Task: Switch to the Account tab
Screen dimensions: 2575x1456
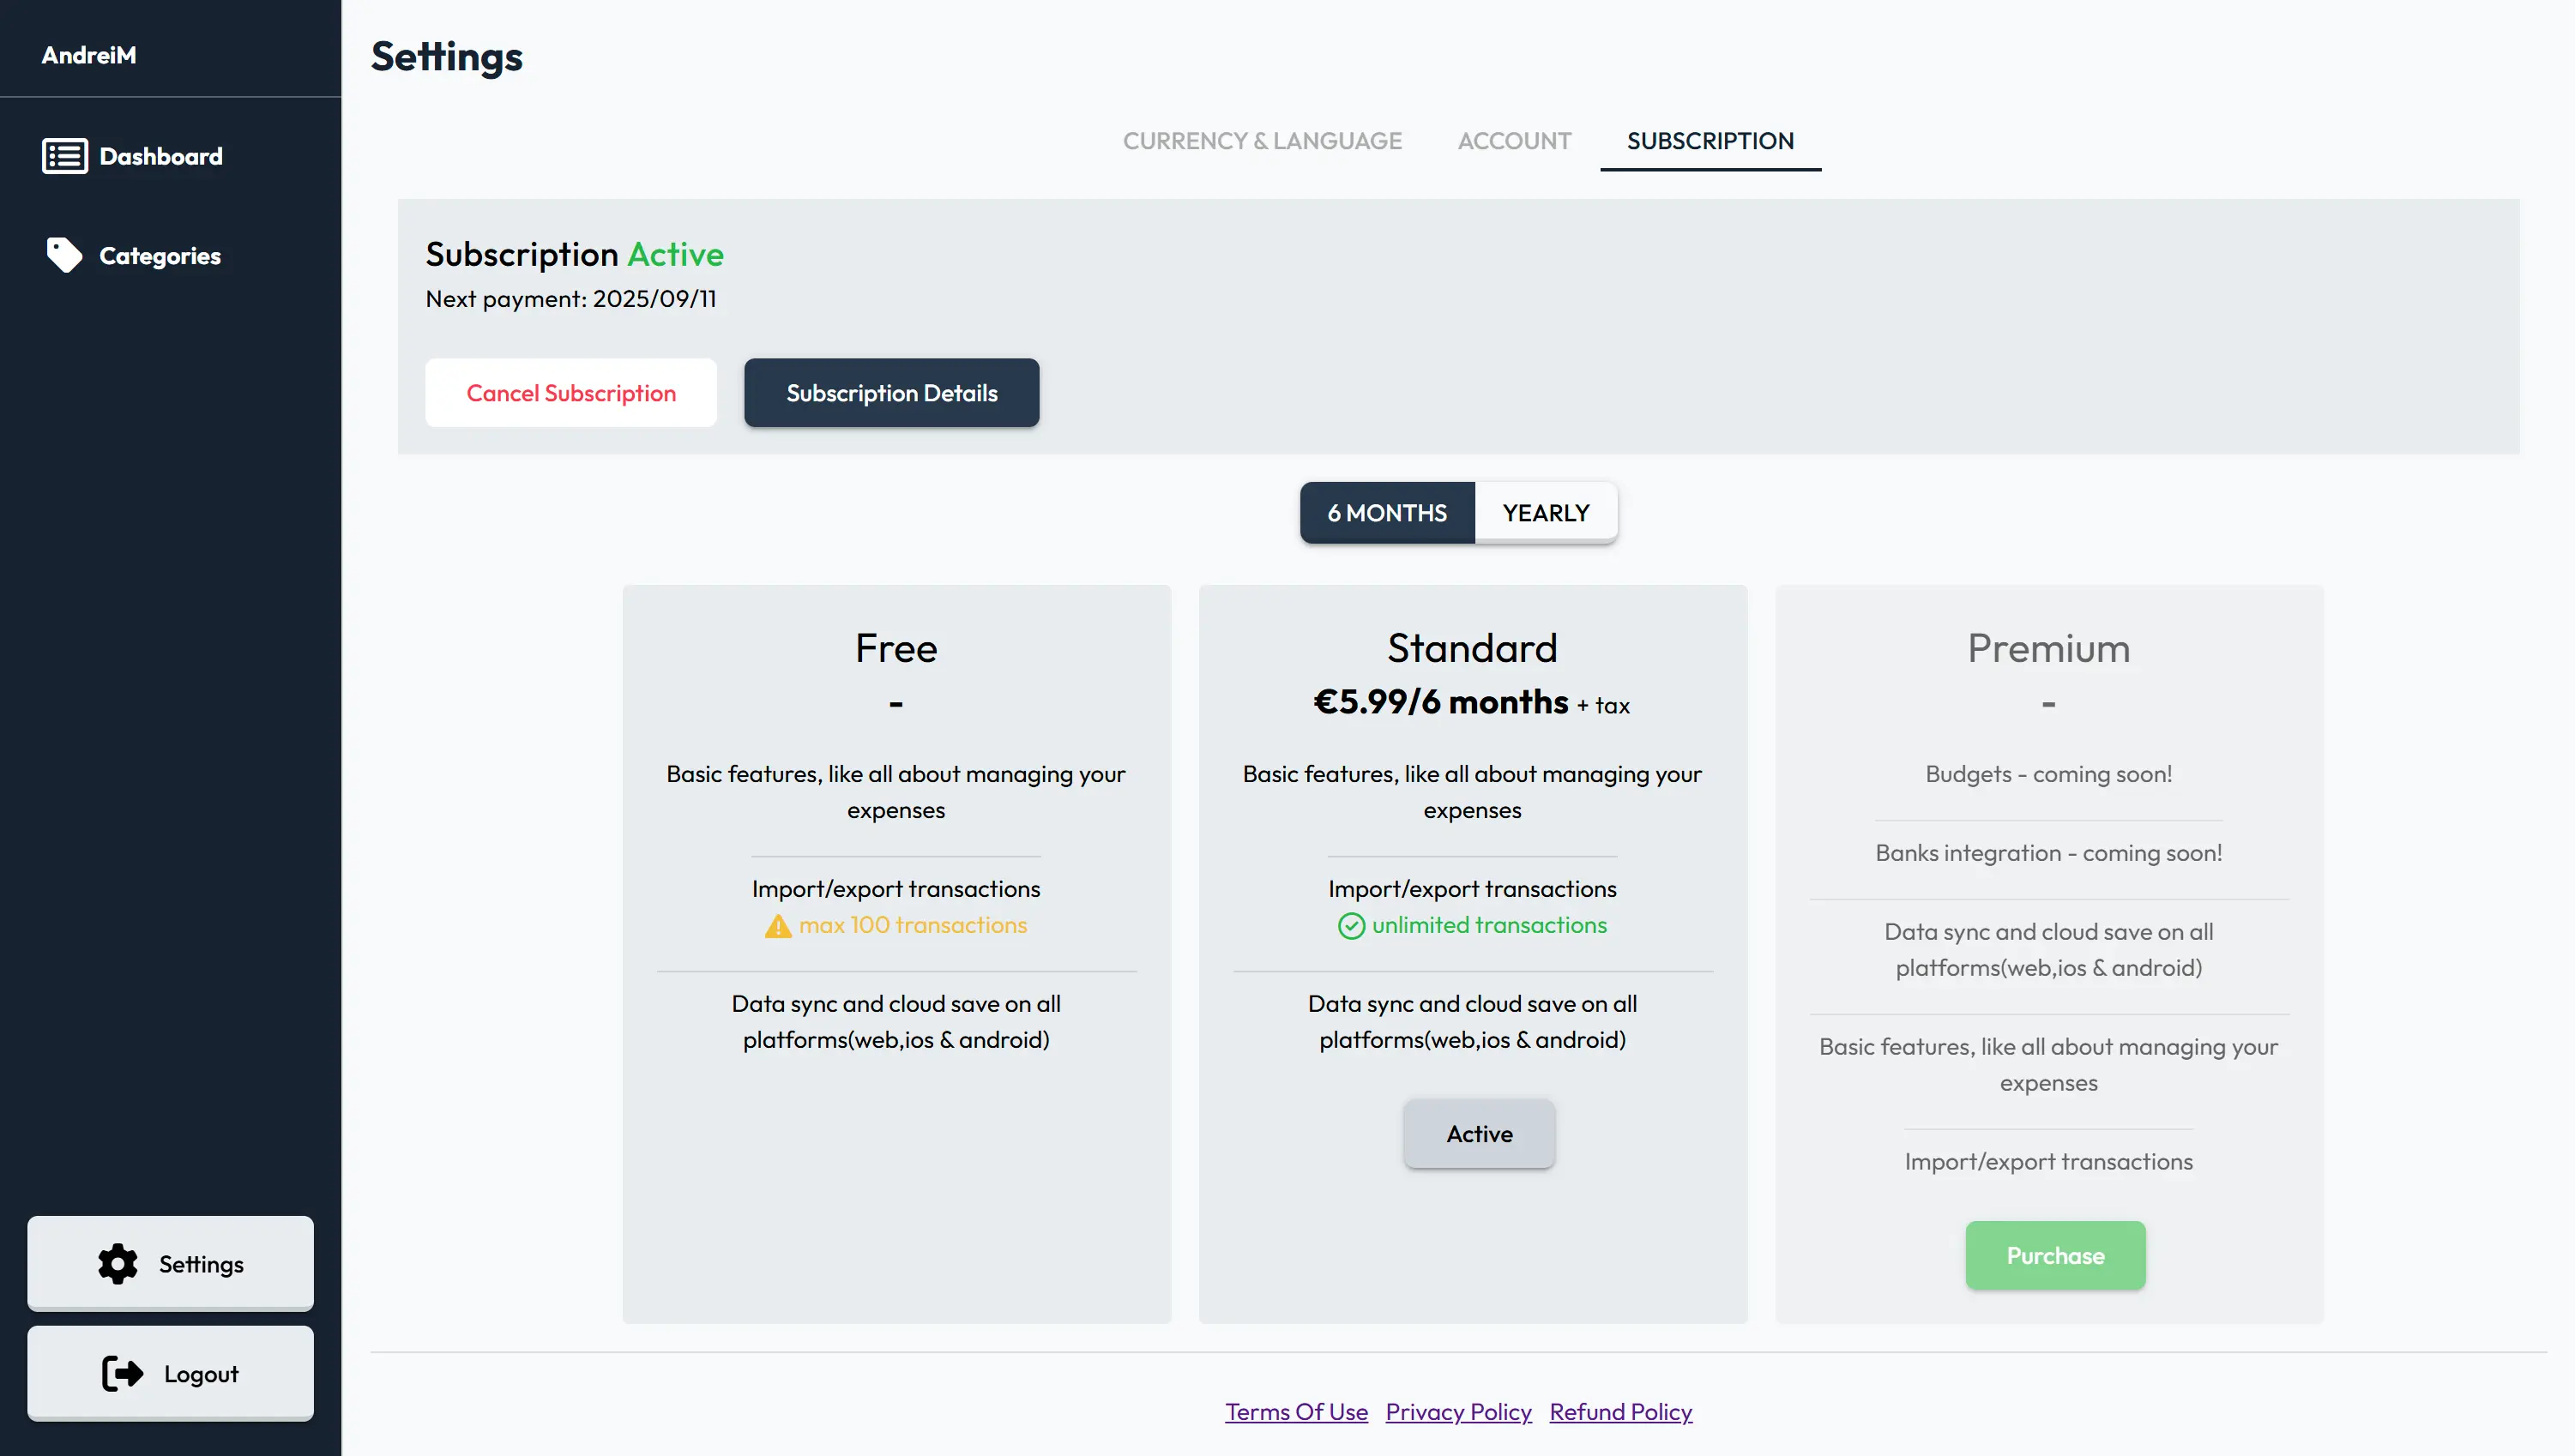Action: [1514, 141]
